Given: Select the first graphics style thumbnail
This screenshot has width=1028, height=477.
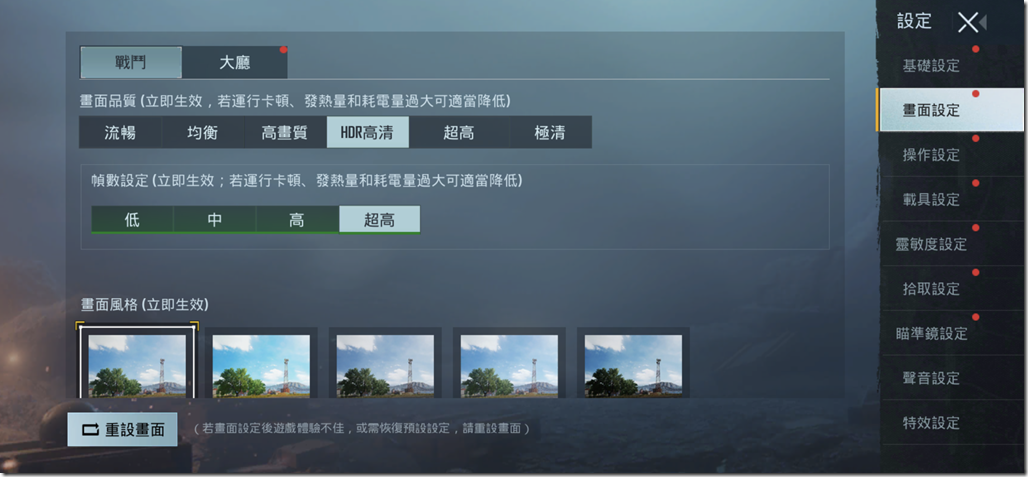Looking at the screenshot, I should (x=137, y=364).
